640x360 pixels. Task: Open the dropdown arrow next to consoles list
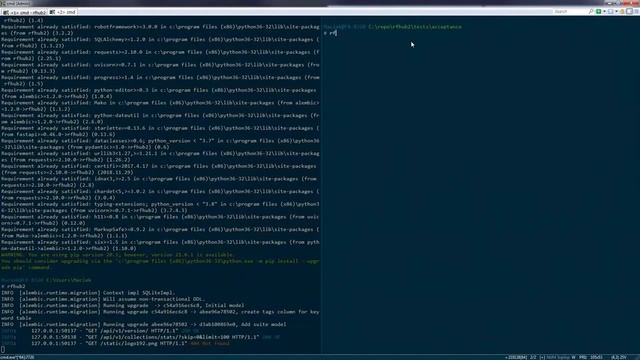(x=616, y=11)
